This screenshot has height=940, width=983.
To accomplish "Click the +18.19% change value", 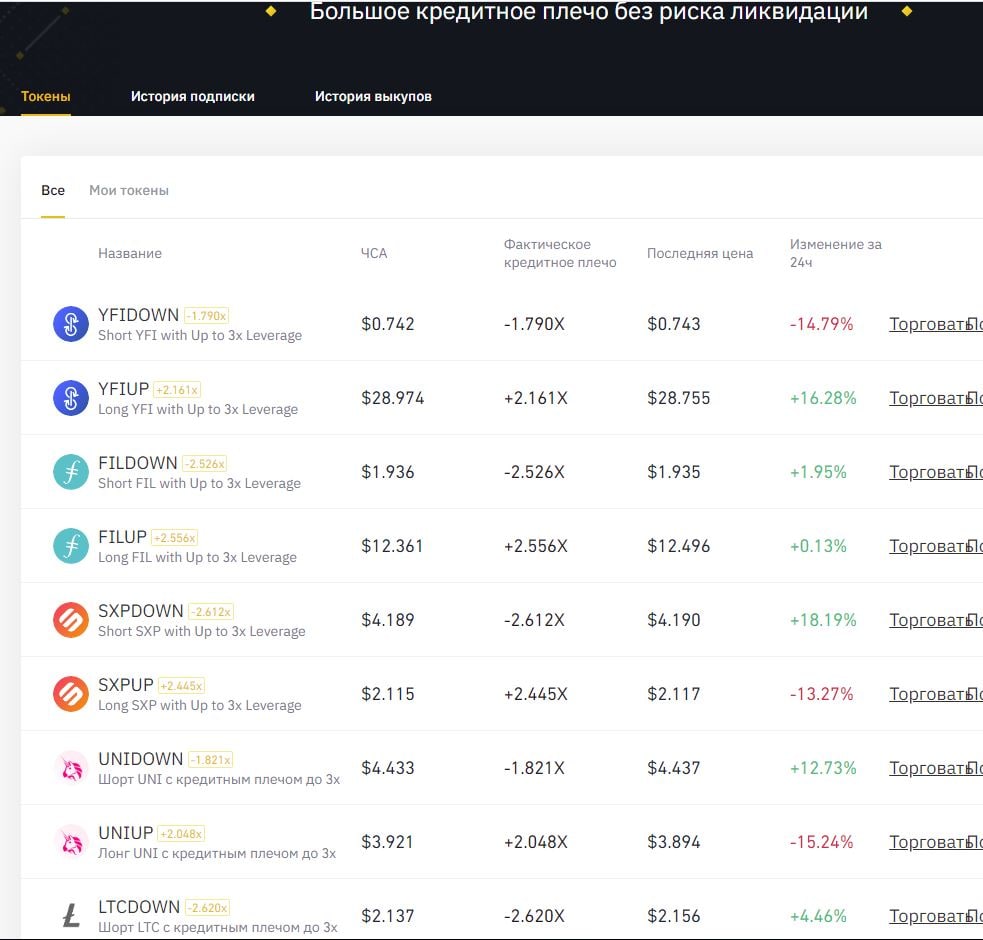I will (823, 620).
